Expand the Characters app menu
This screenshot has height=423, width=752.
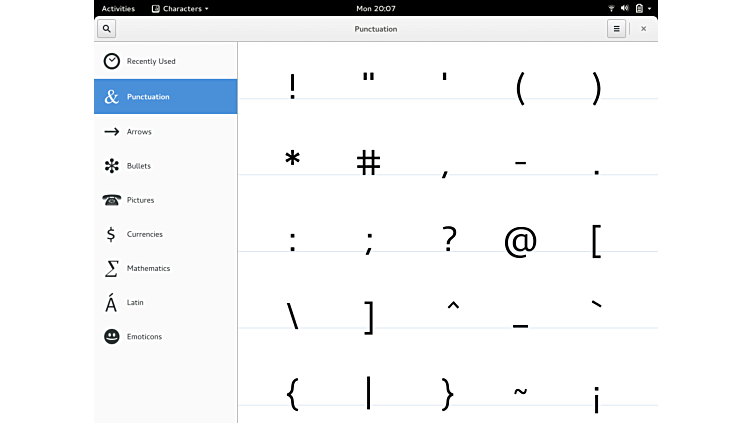(x=180, y=8)
